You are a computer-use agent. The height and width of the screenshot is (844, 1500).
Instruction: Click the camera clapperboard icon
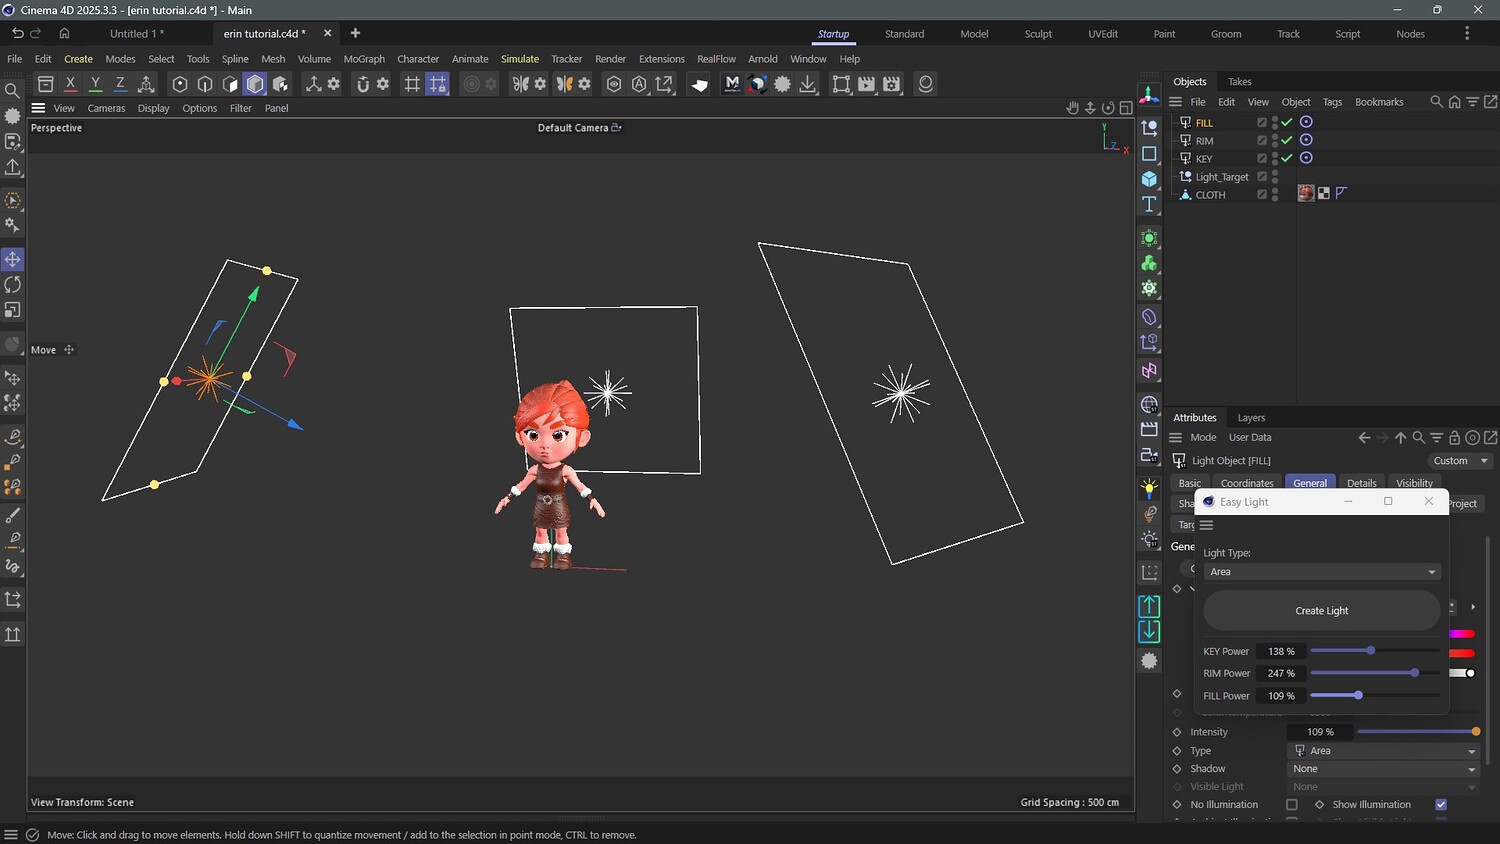coord(1149,430)
